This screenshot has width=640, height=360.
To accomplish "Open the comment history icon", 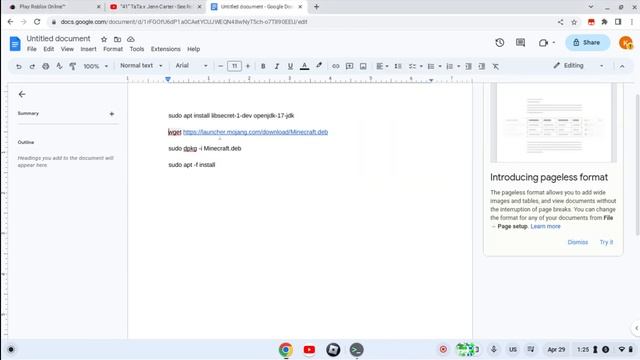I will [520, 42].
